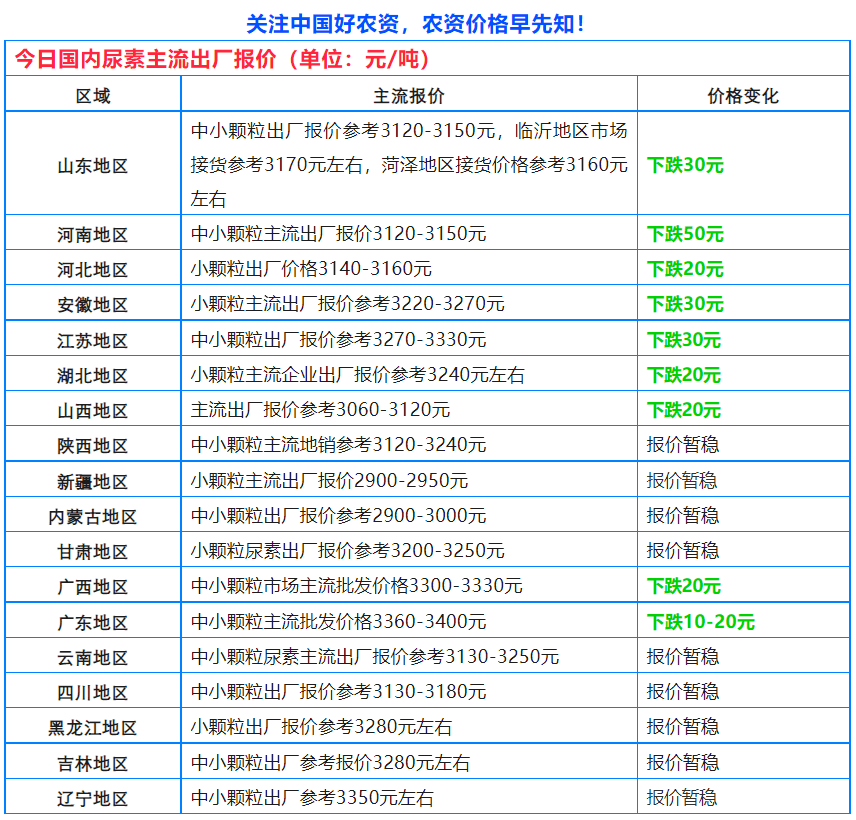Select the 云南地区 region cell
The image size is (856, 820).
click(93, 657)
